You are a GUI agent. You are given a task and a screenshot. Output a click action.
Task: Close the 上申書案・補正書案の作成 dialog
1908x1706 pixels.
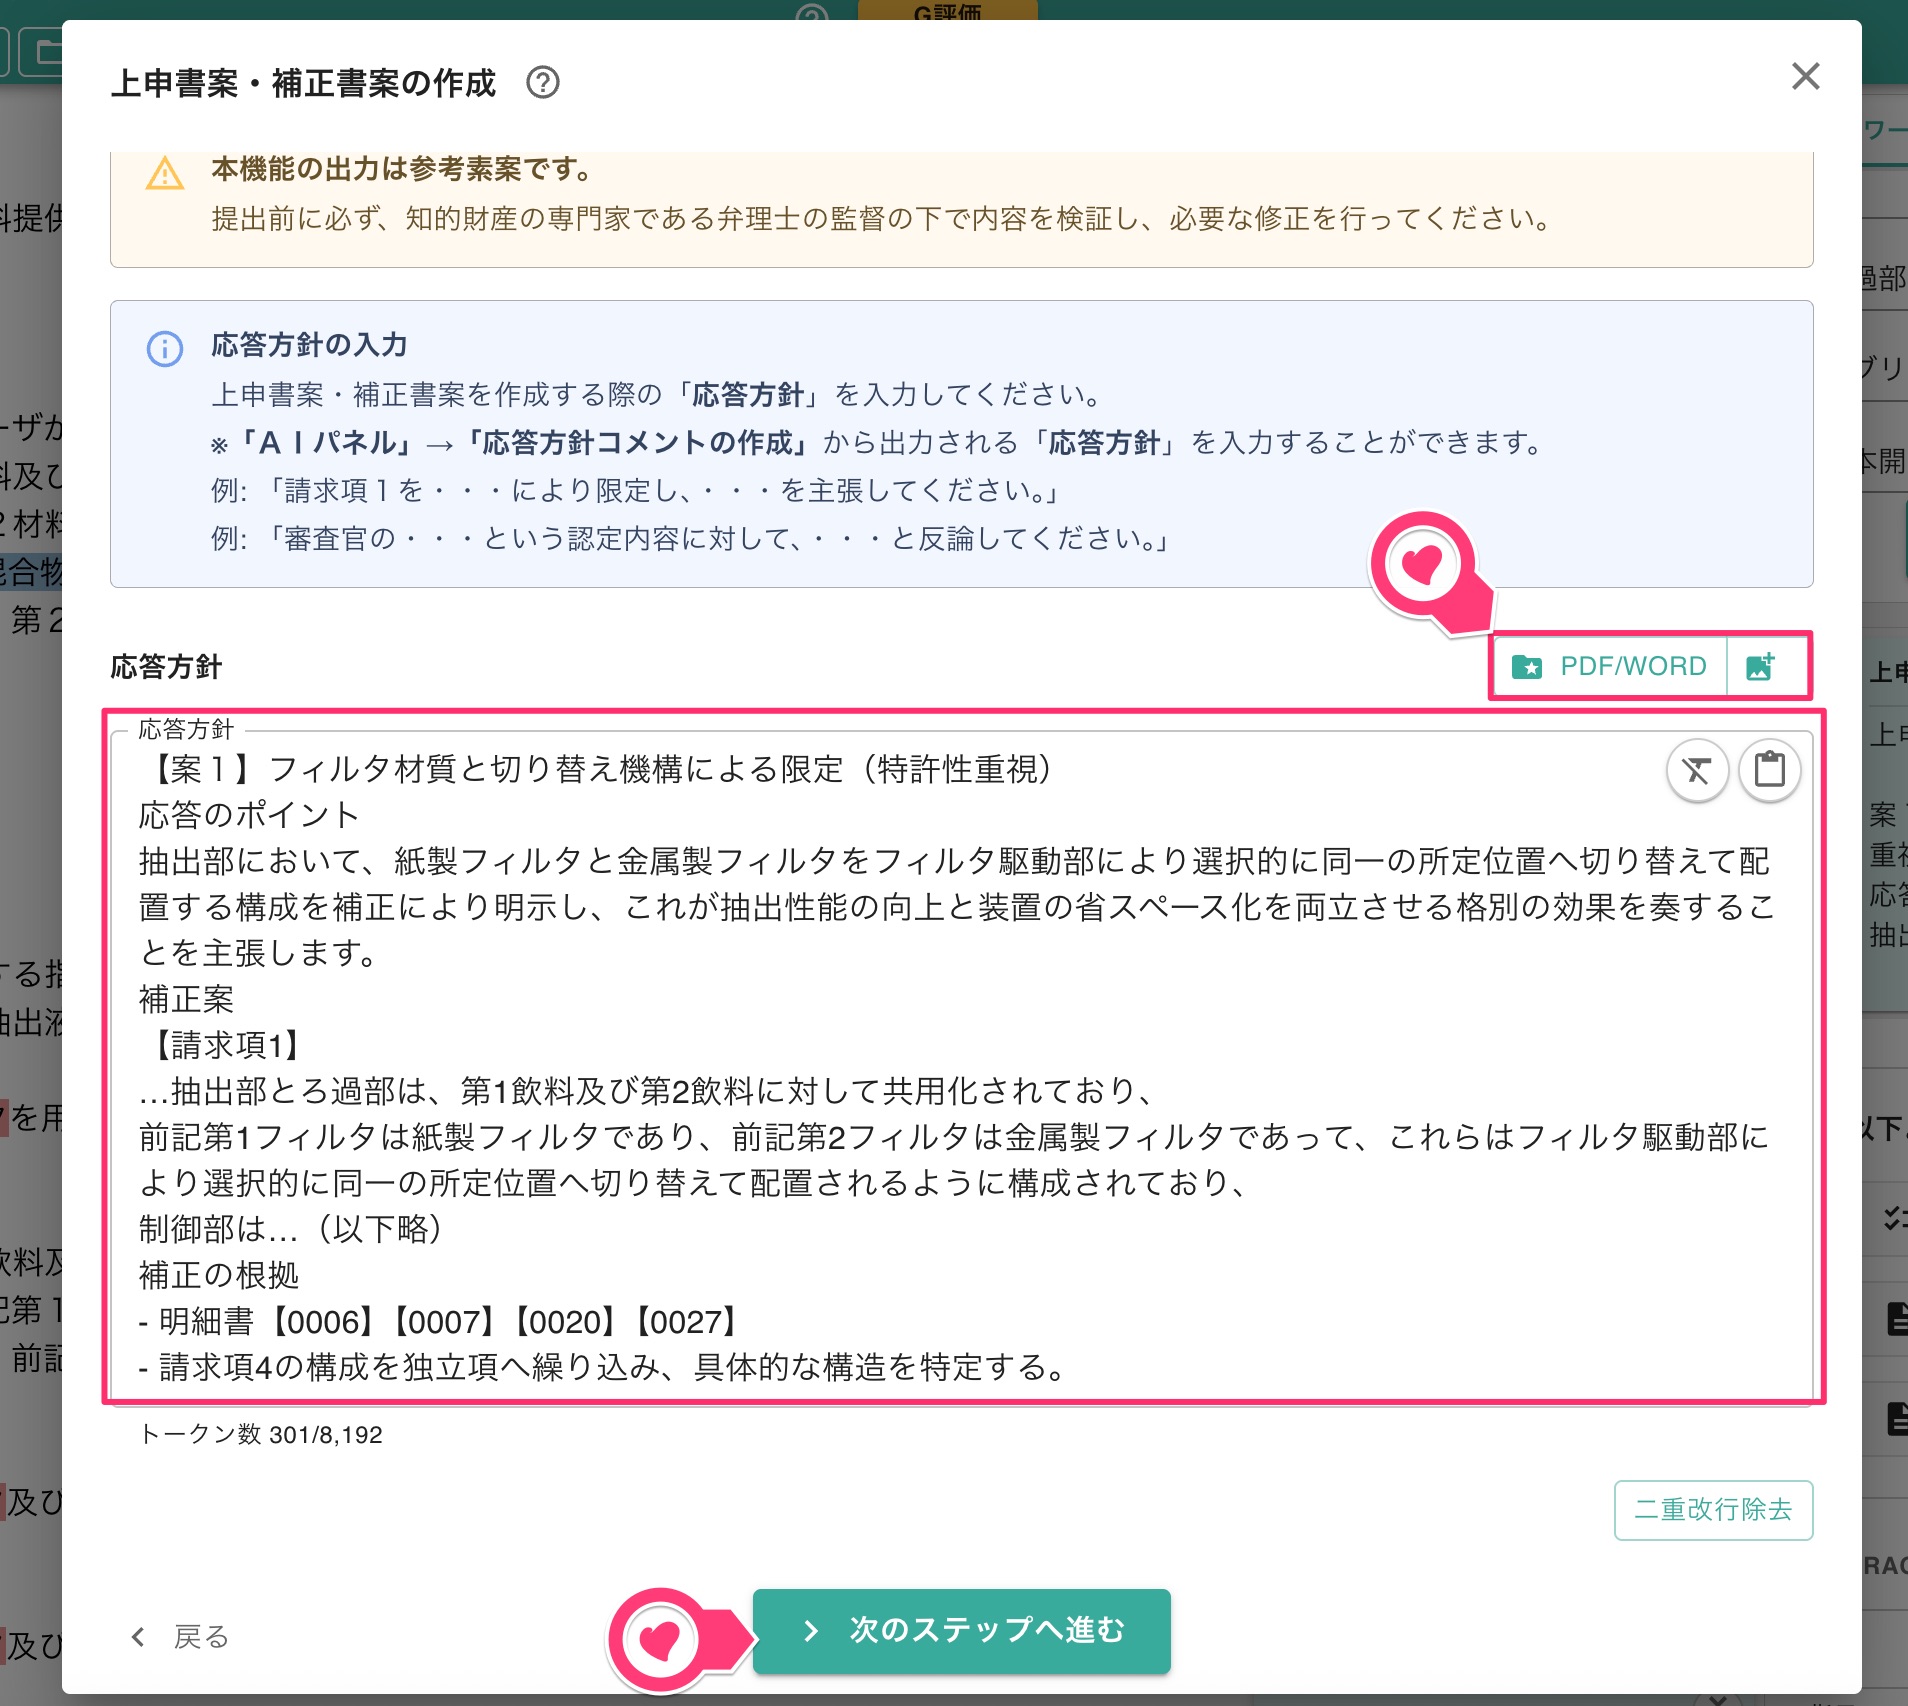coord(1805,76)
